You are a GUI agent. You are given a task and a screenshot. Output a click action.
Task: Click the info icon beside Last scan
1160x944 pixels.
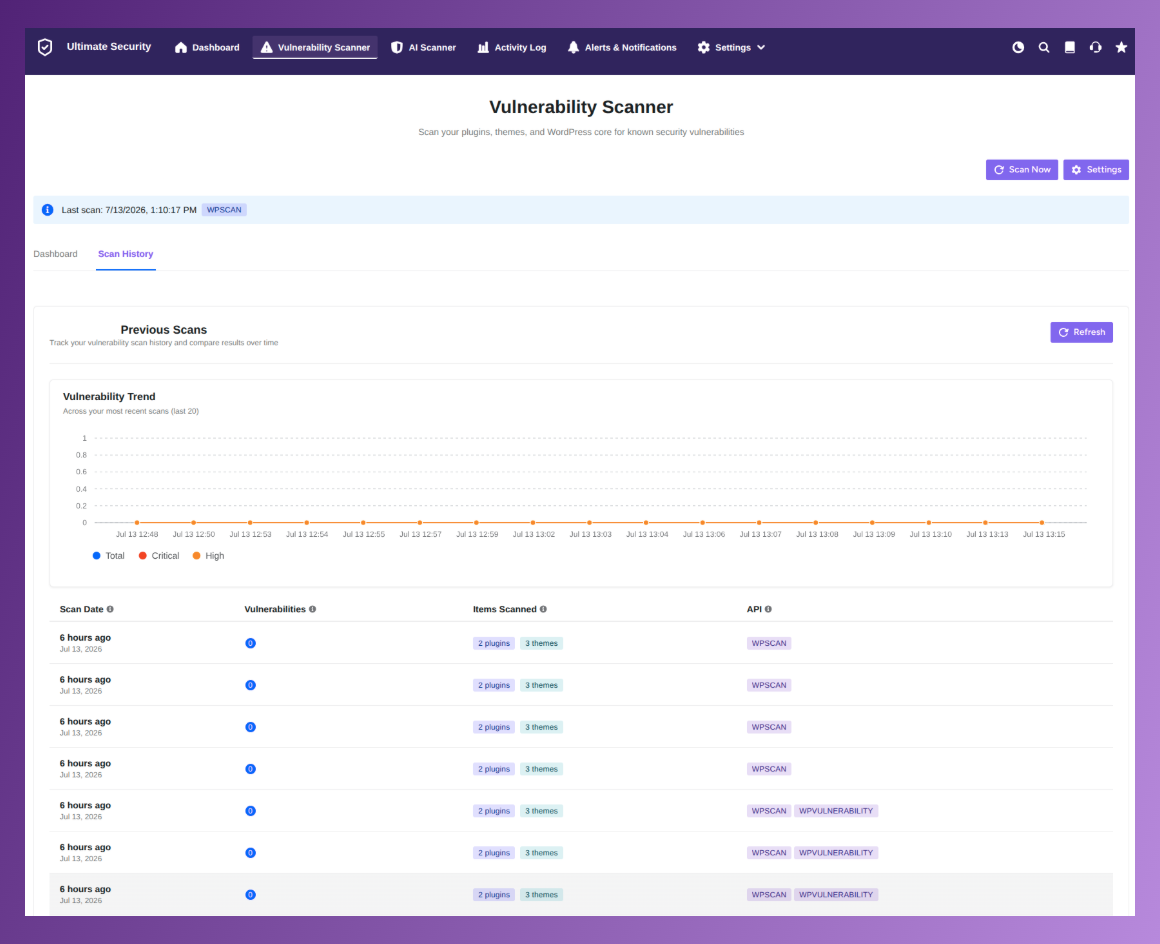coord(47,210)
